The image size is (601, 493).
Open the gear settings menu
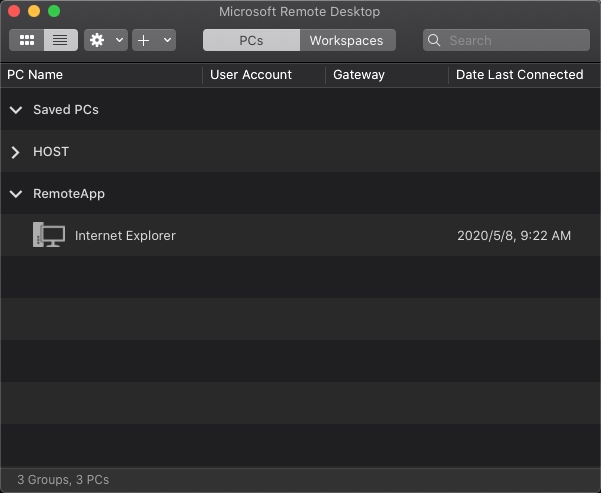point(97,40)
